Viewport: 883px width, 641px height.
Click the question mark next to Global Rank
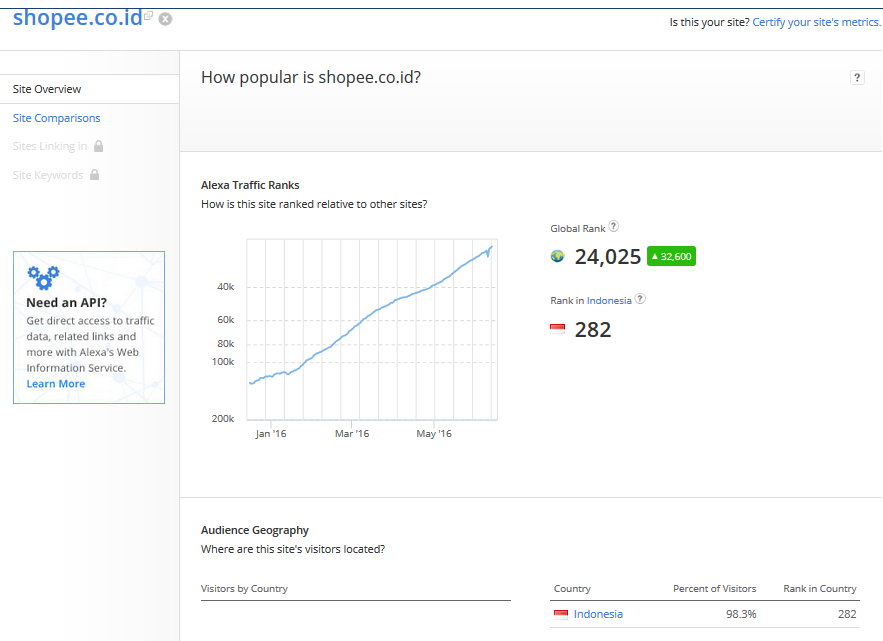point(614,227)
